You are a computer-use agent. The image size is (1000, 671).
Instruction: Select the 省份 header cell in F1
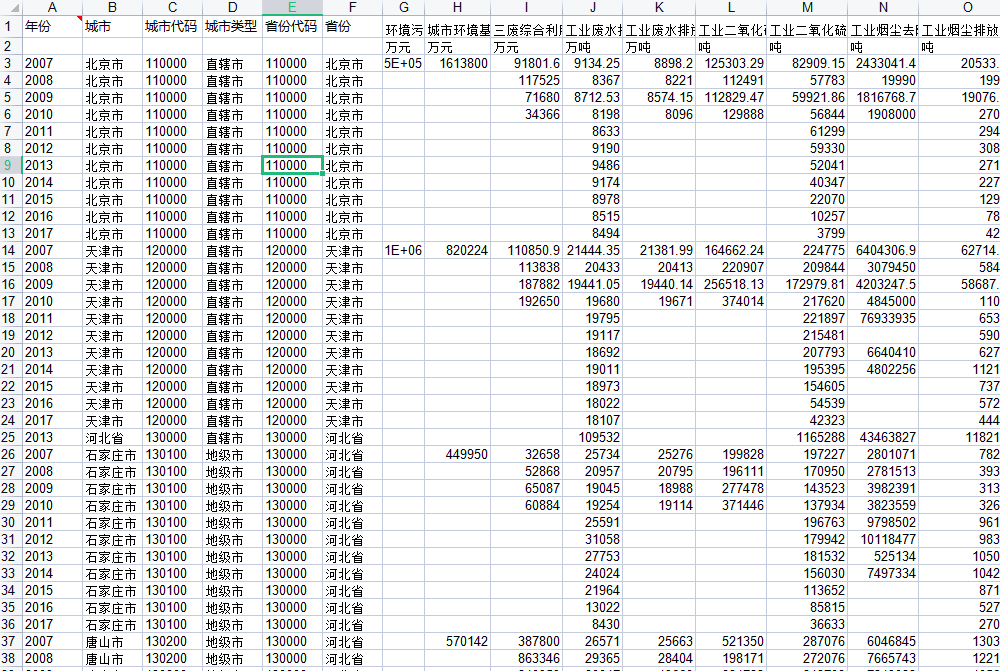coord(352,27)
